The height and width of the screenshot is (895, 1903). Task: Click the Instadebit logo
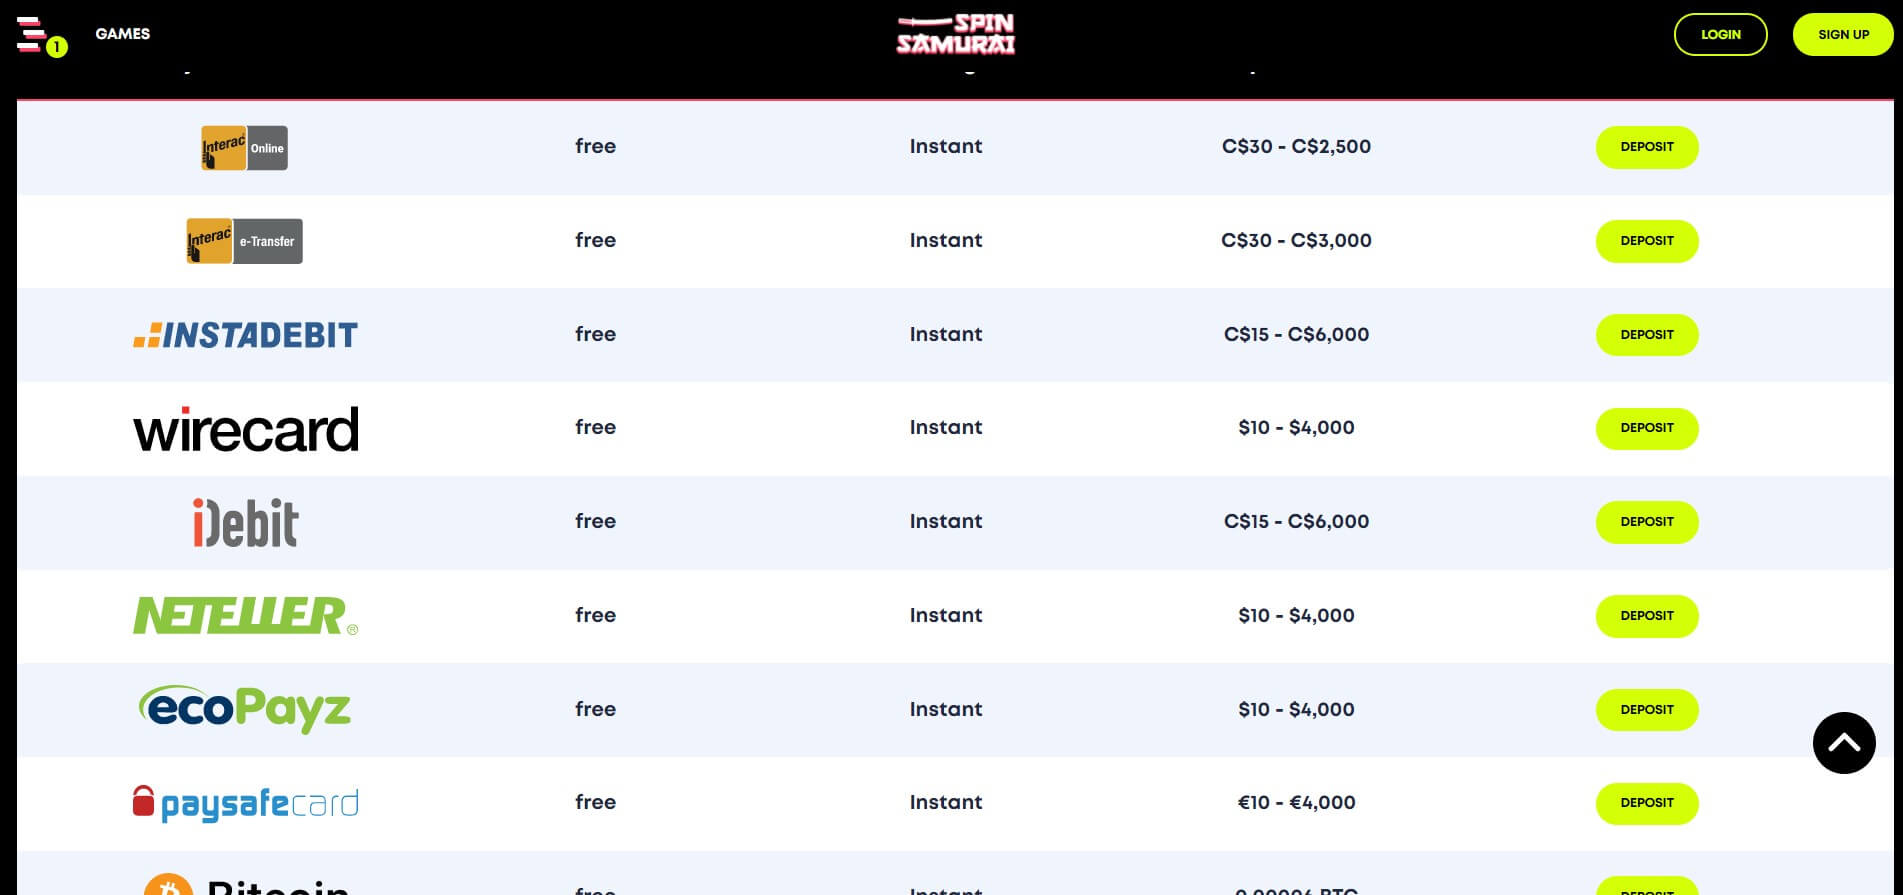click(x=246, y=335)
